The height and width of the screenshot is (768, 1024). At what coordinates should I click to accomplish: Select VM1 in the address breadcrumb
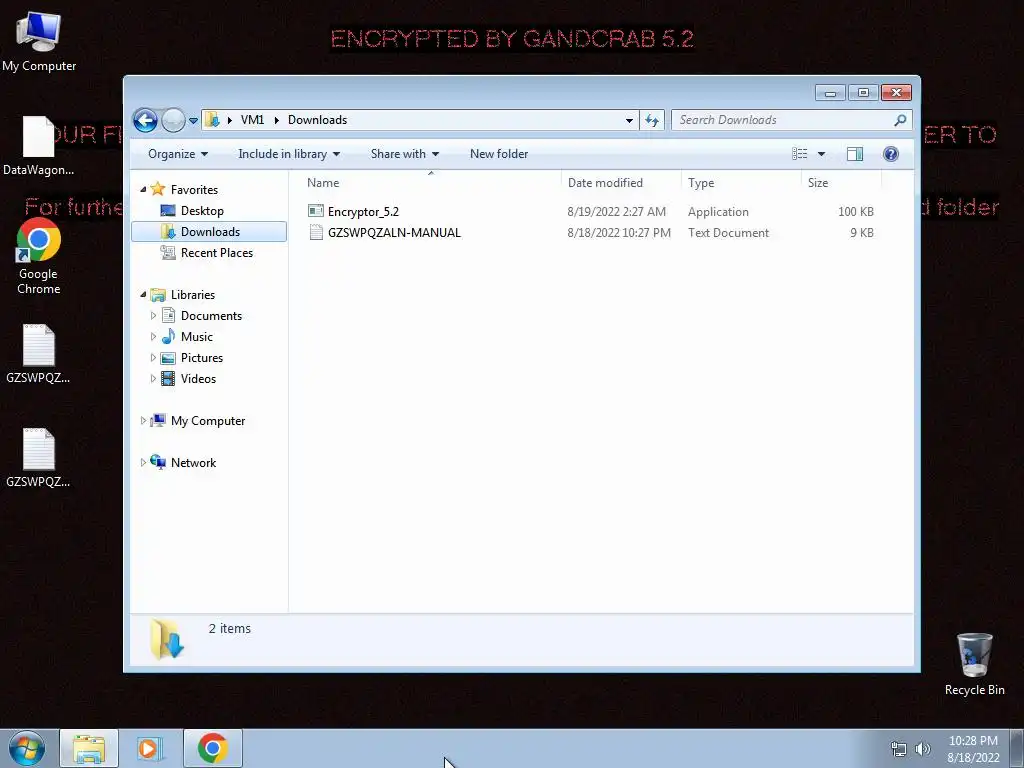(252, 120)
